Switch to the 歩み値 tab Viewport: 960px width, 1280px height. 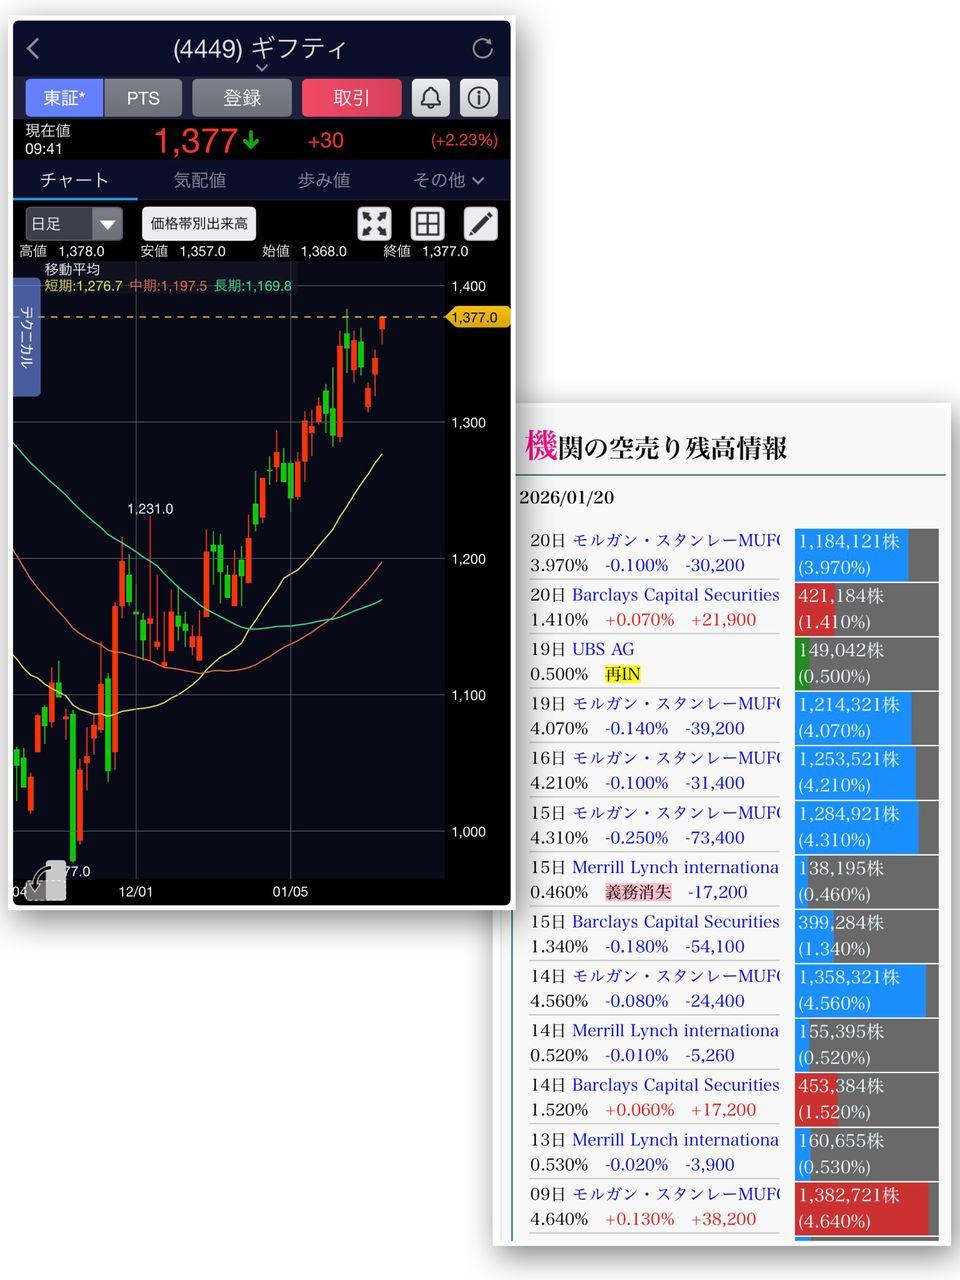pyautogui.click(x=324, y=180)
